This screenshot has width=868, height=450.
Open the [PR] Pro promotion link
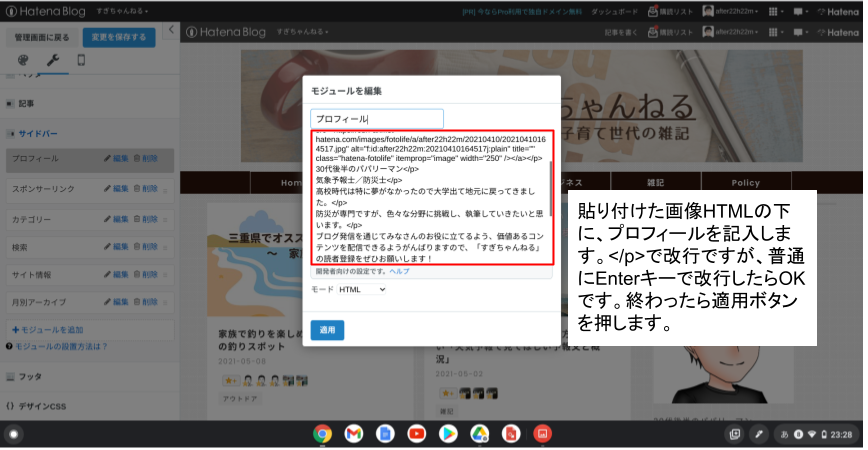click(522, 12)
